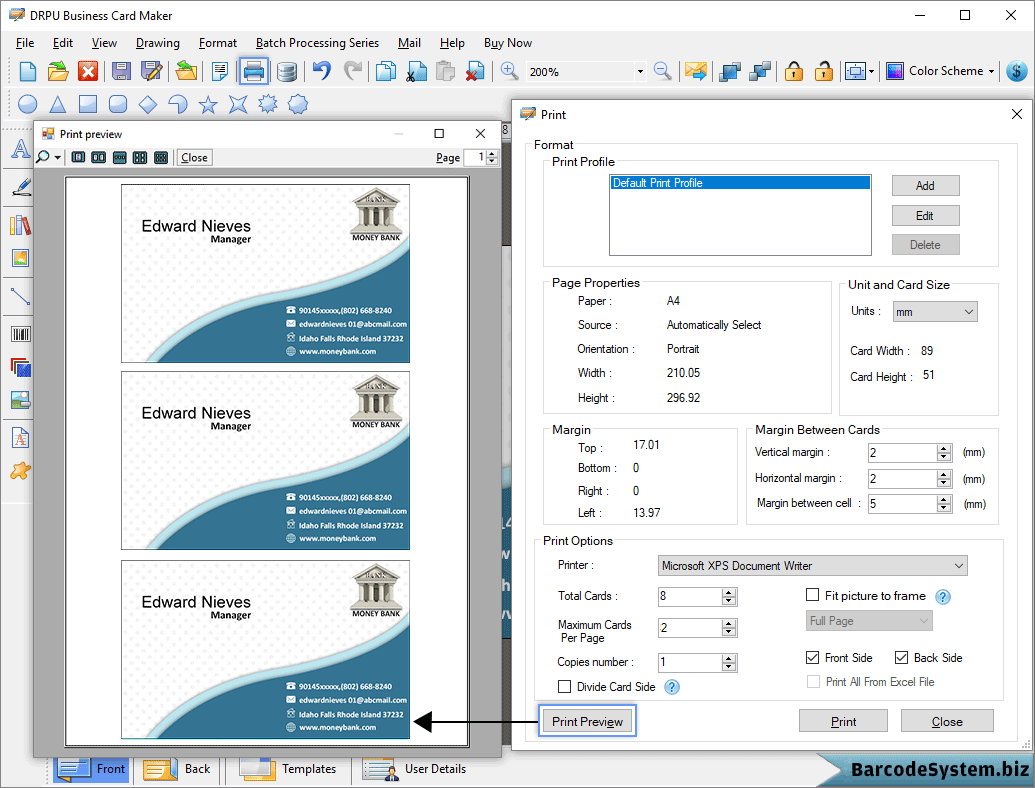1035x788 pixels.
Task: Click the Add print profile button
Action: 925,185
